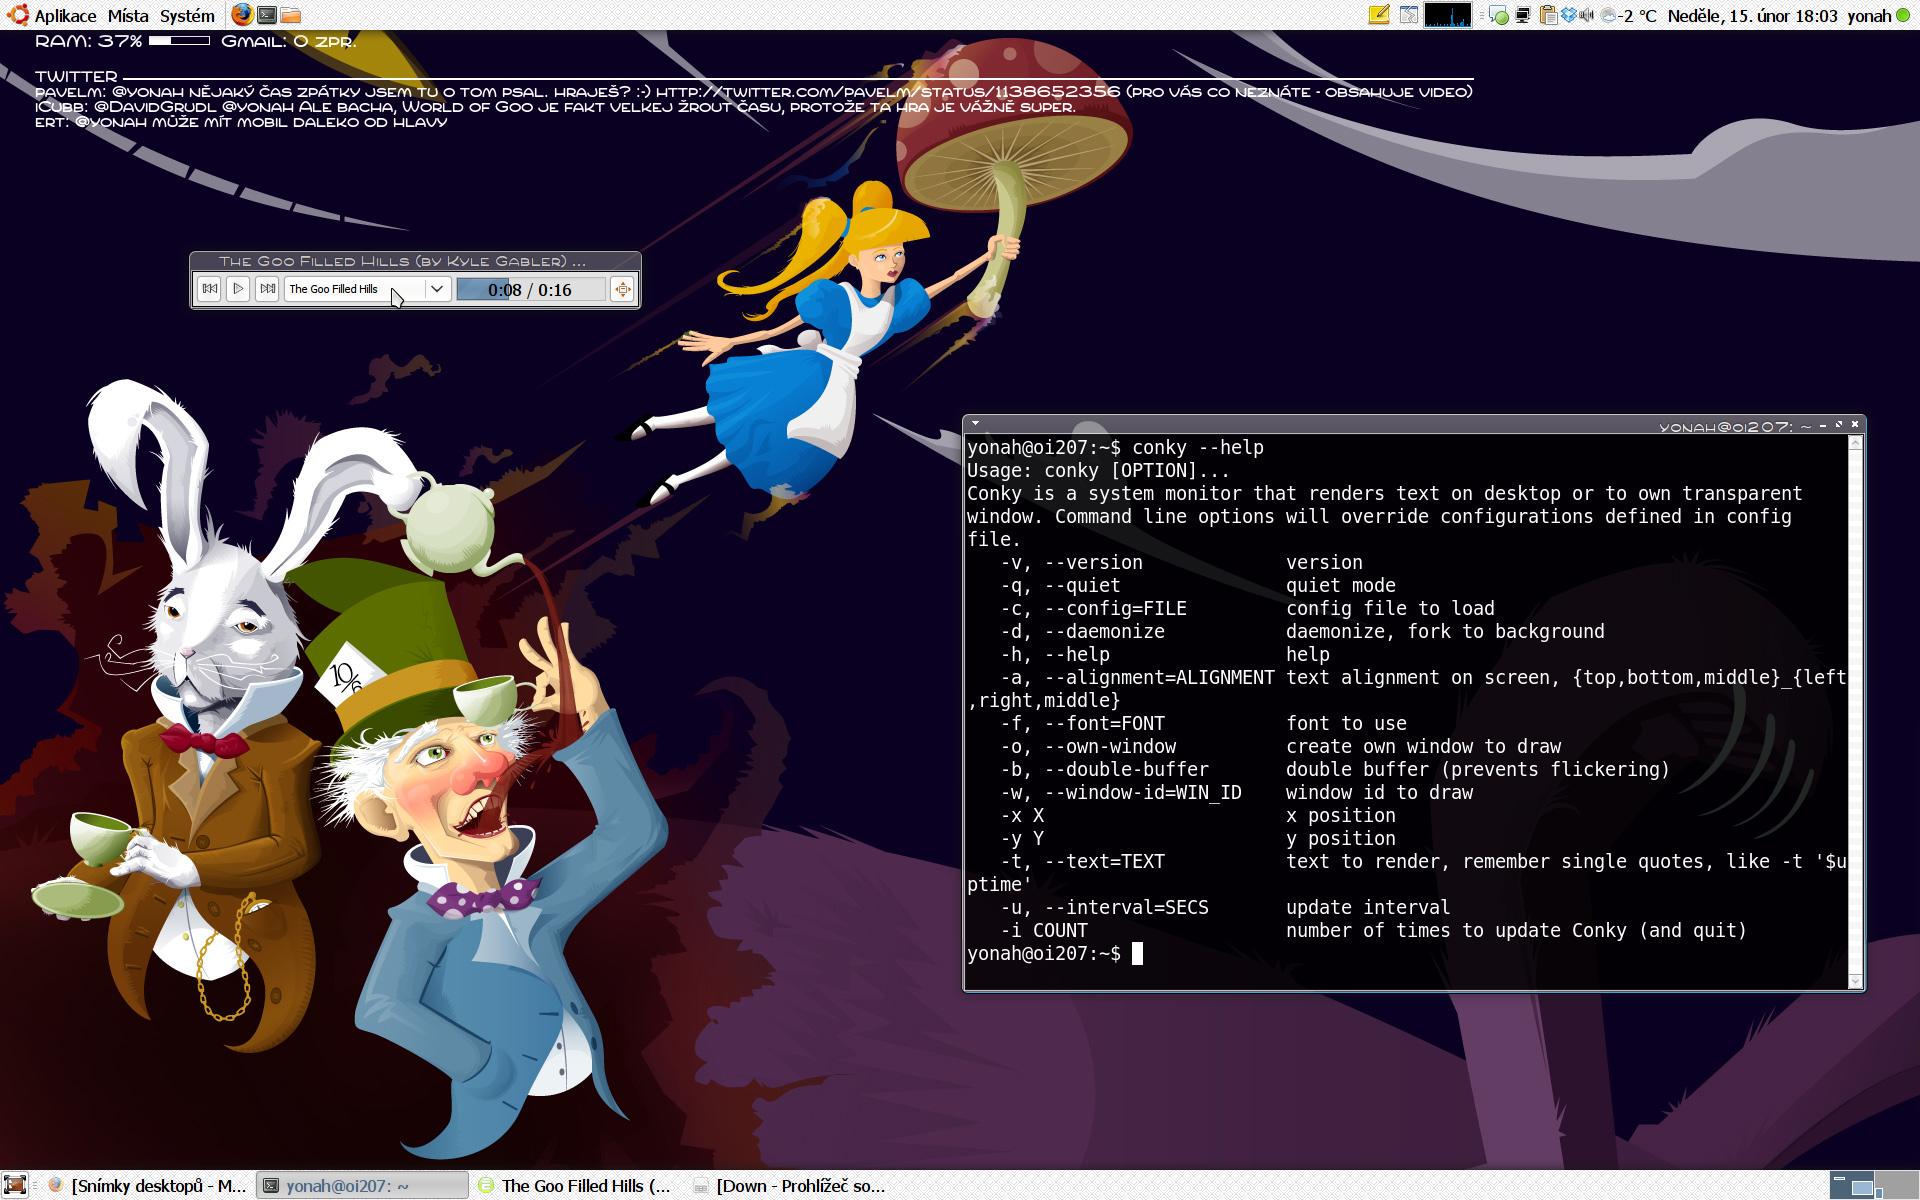Click the TWITTER heading in conky
The width and height of the screenshot is (1920, 1200).
[x=76, y=76]
